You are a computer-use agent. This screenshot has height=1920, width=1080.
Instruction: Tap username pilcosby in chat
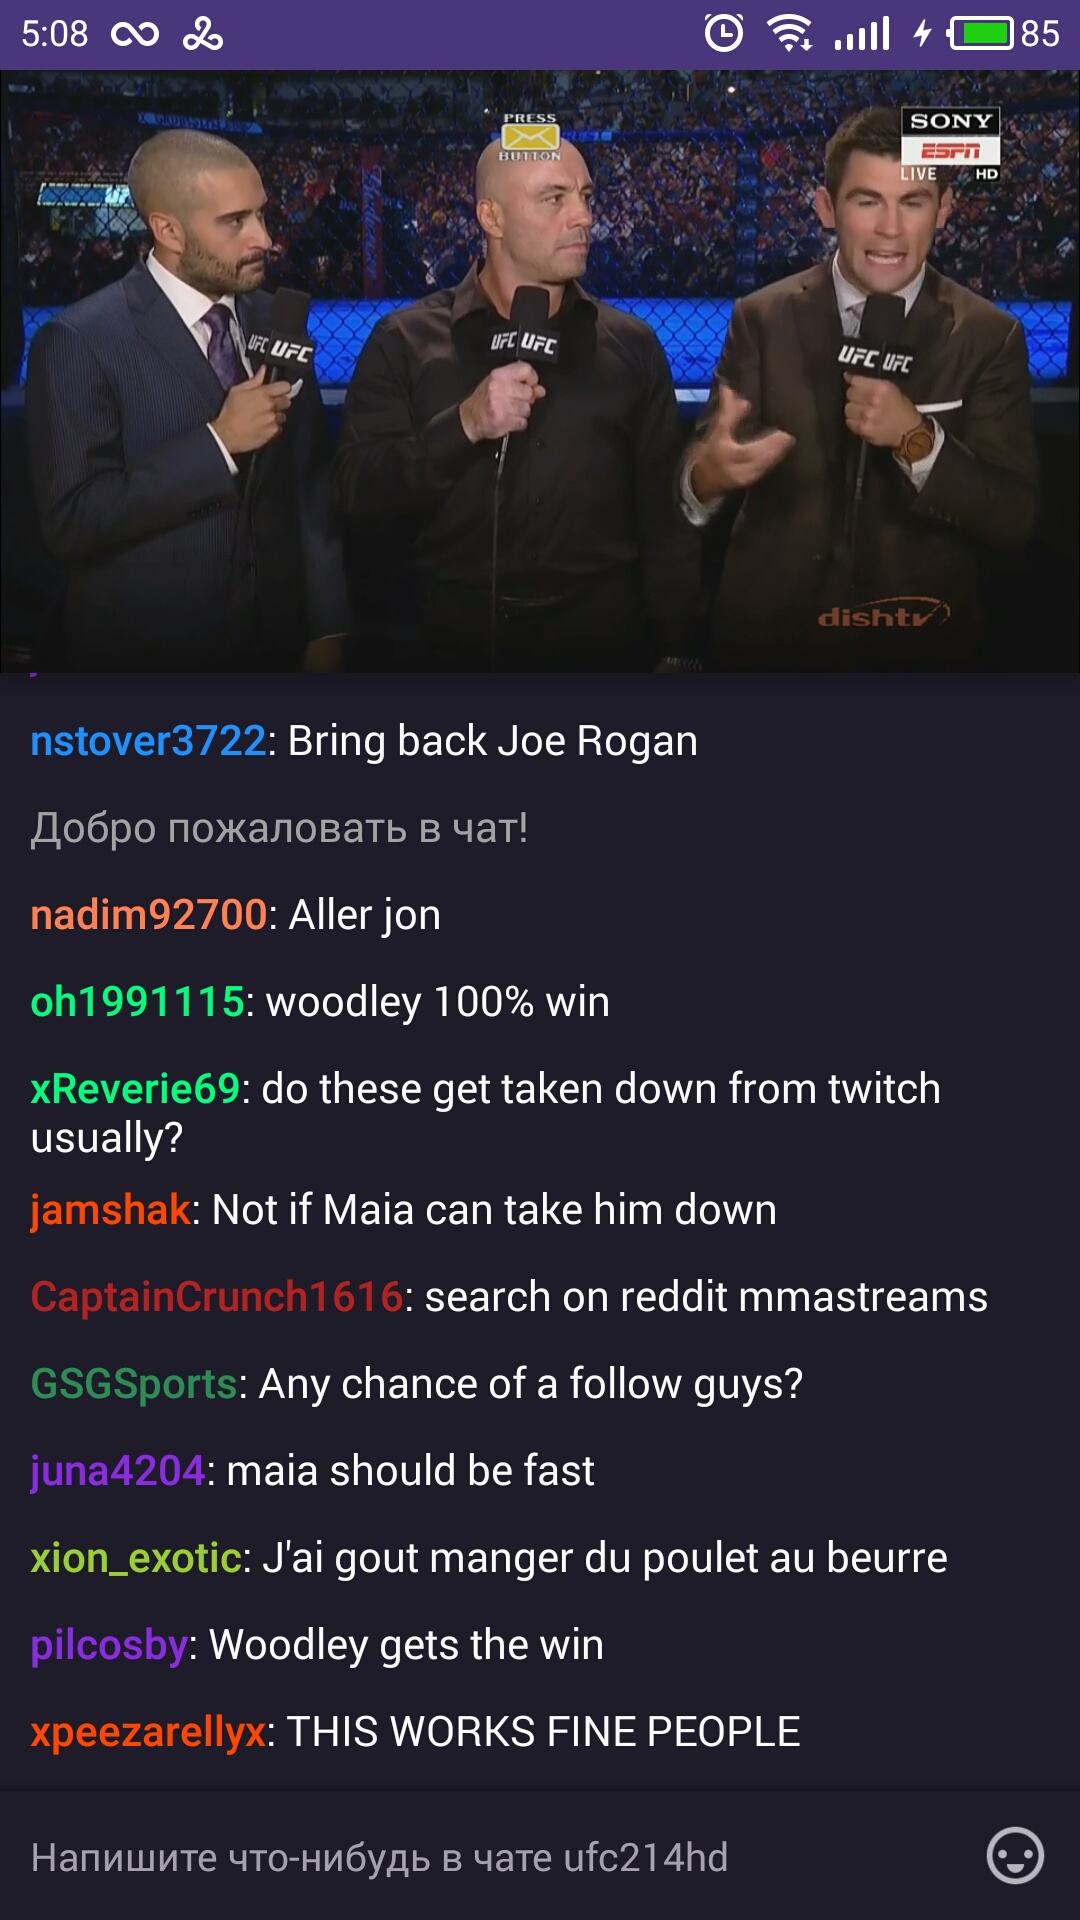tap(109, 1645)
